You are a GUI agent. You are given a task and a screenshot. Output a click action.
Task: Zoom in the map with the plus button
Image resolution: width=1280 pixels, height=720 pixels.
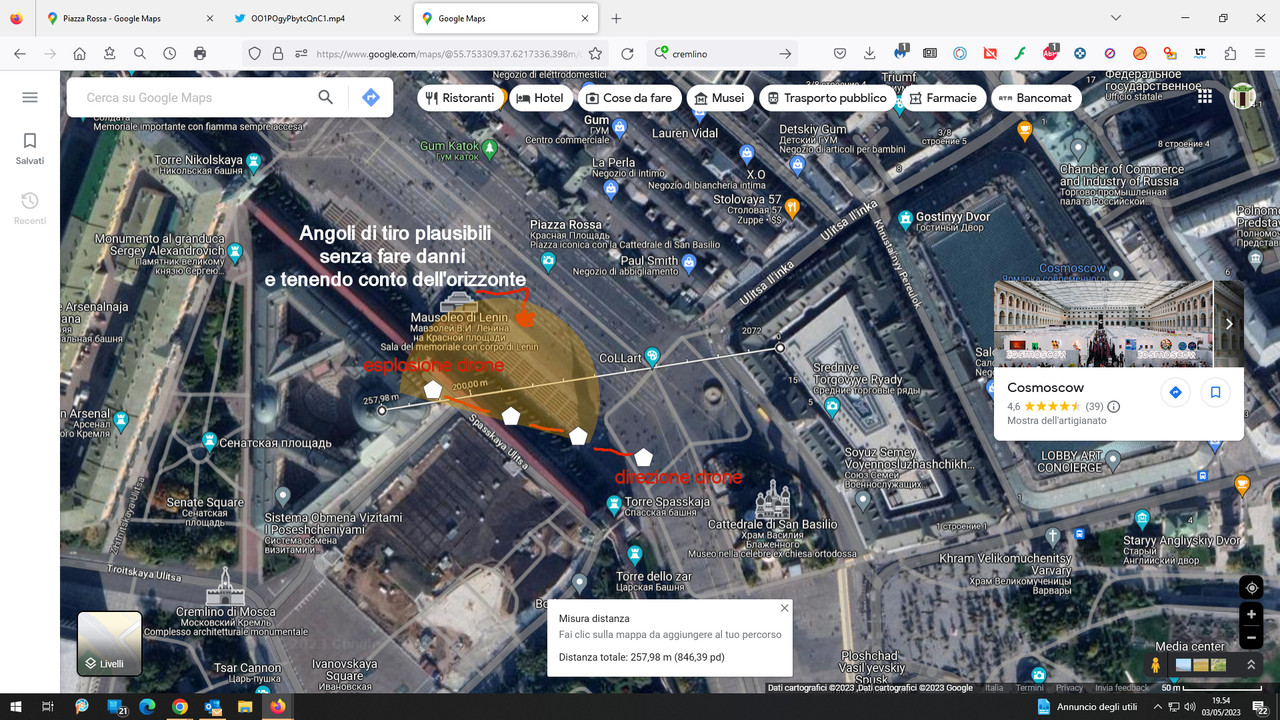coord(1251,615)
